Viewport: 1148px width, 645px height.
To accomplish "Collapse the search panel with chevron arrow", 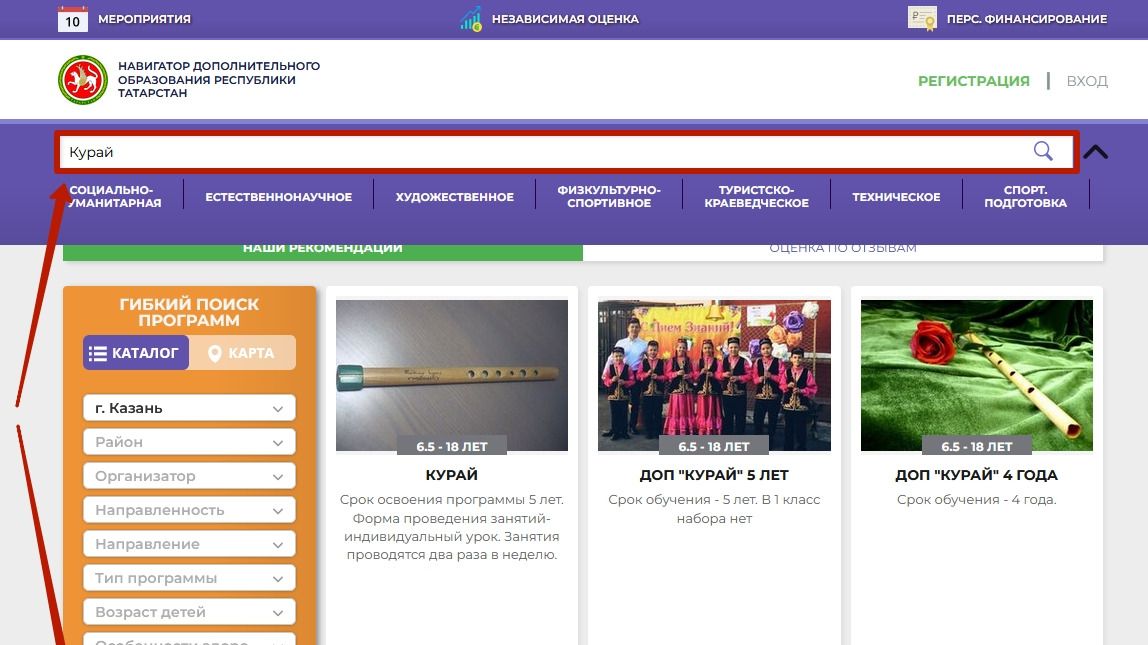I will 1096,152.
